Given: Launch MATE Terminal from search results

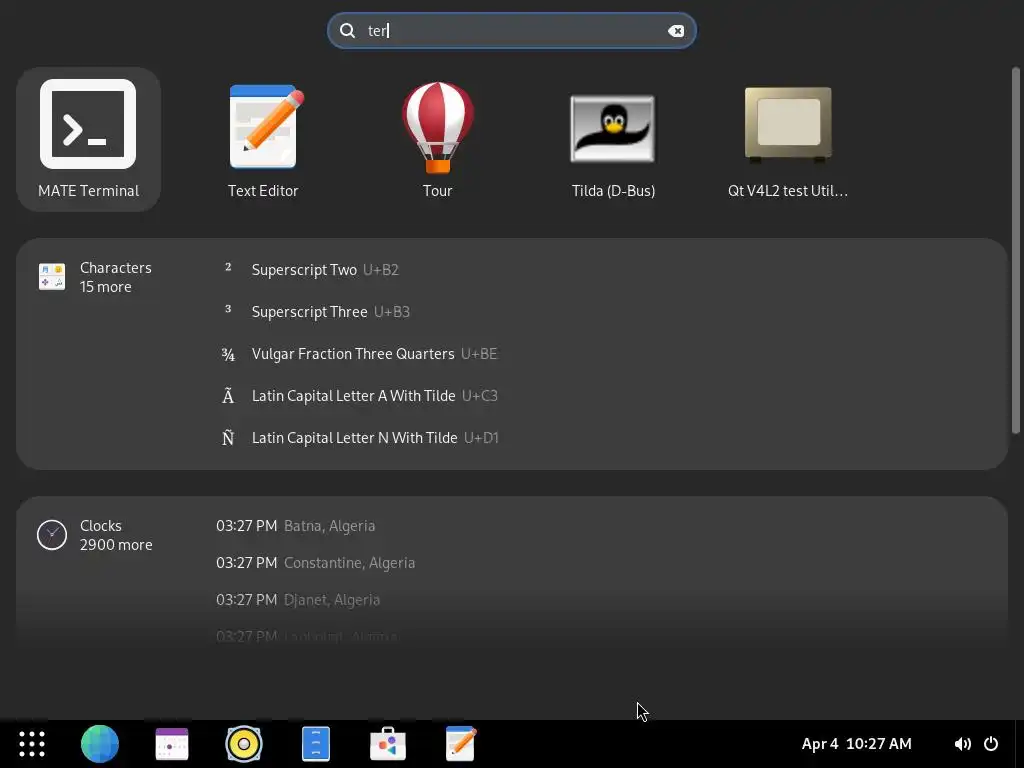Looking at the screenshot, I should tap(88, 139).
